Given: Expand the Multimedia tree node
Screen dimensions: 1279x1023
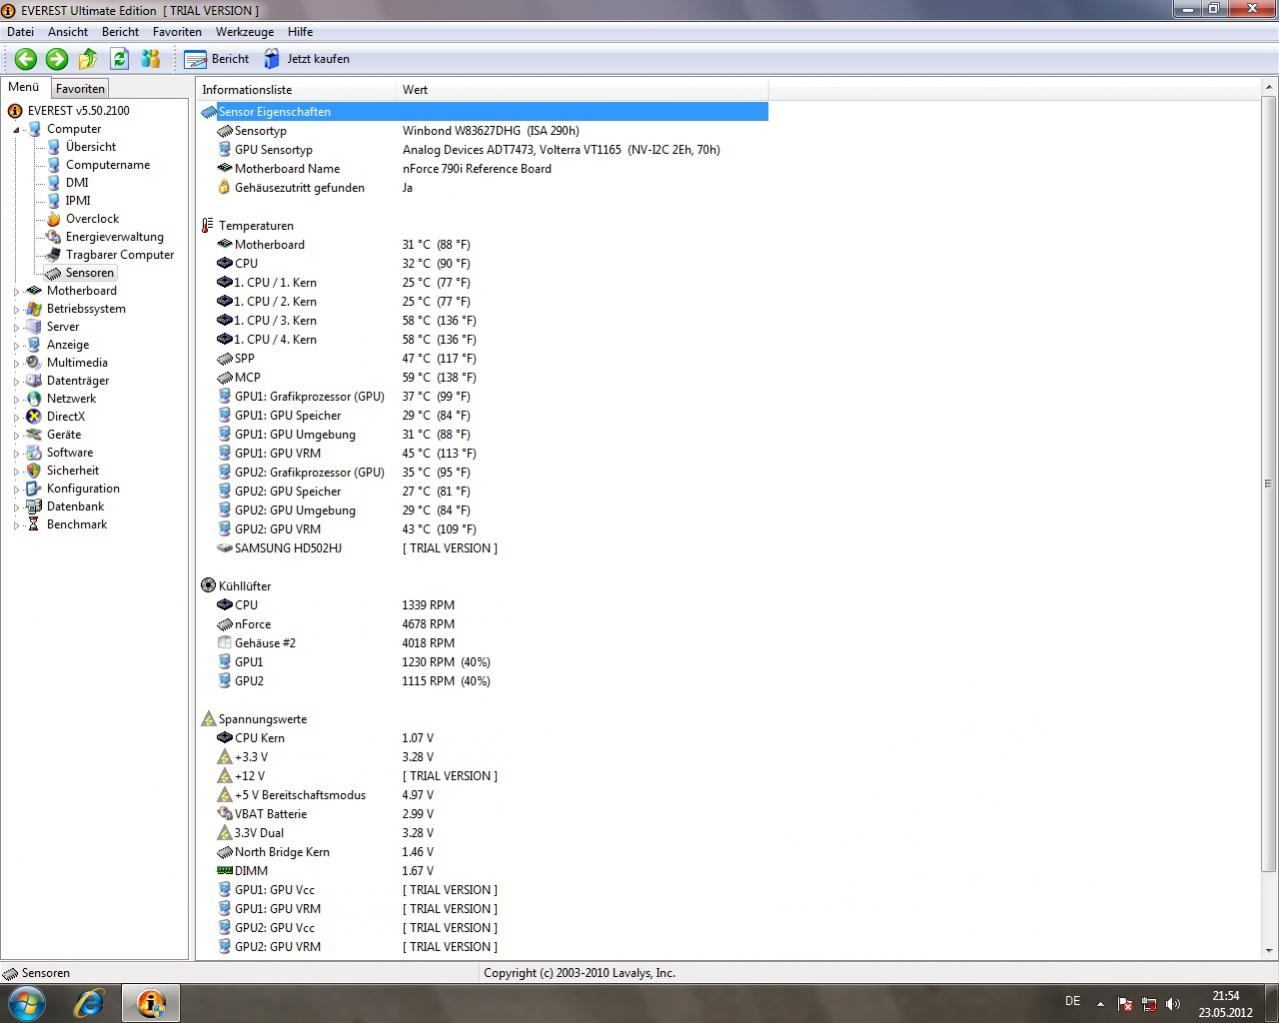Looking at the screenshot, I should tap(17, 363).
